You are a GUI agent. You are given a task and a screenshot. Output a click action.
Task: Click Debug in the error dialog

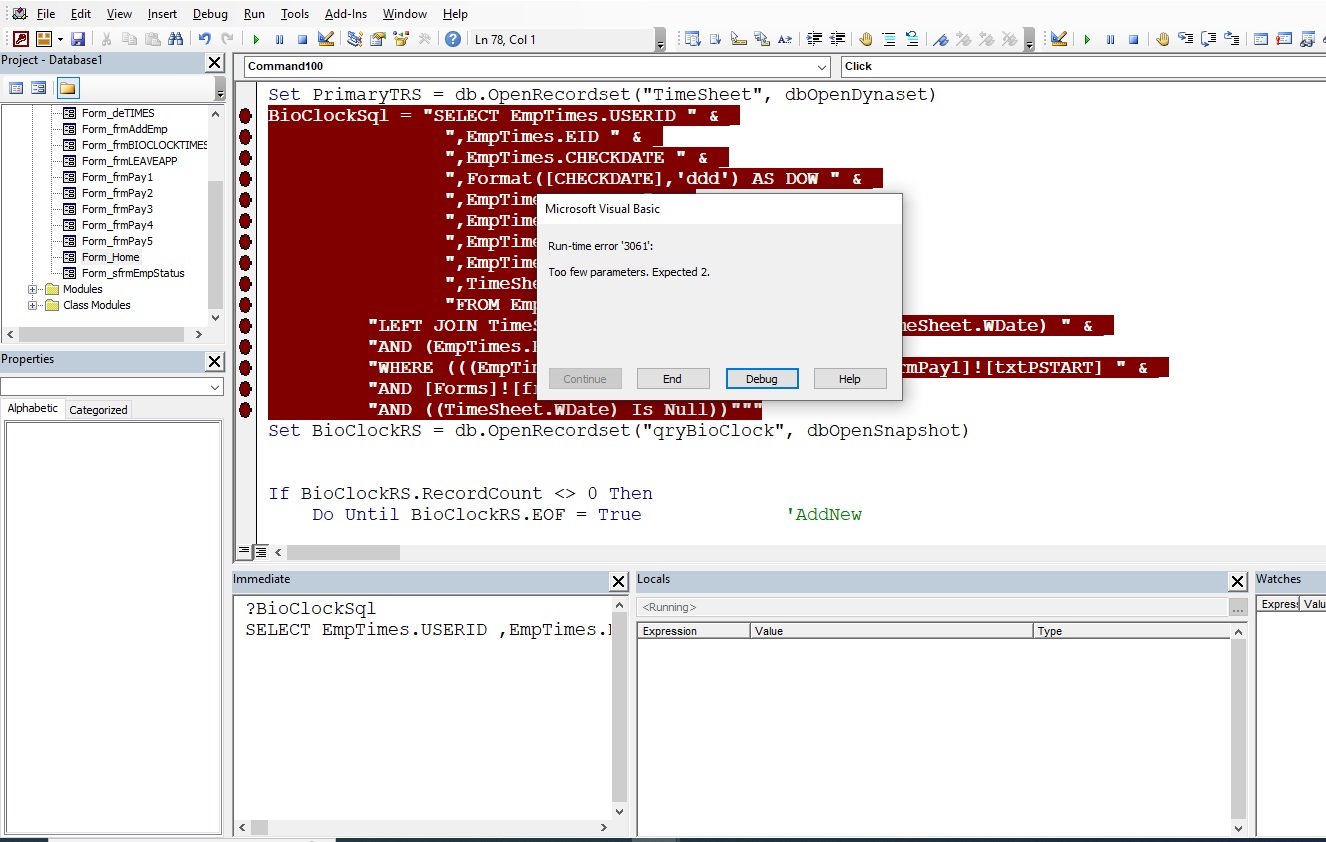pyautogui.click(x=761, y=379)
